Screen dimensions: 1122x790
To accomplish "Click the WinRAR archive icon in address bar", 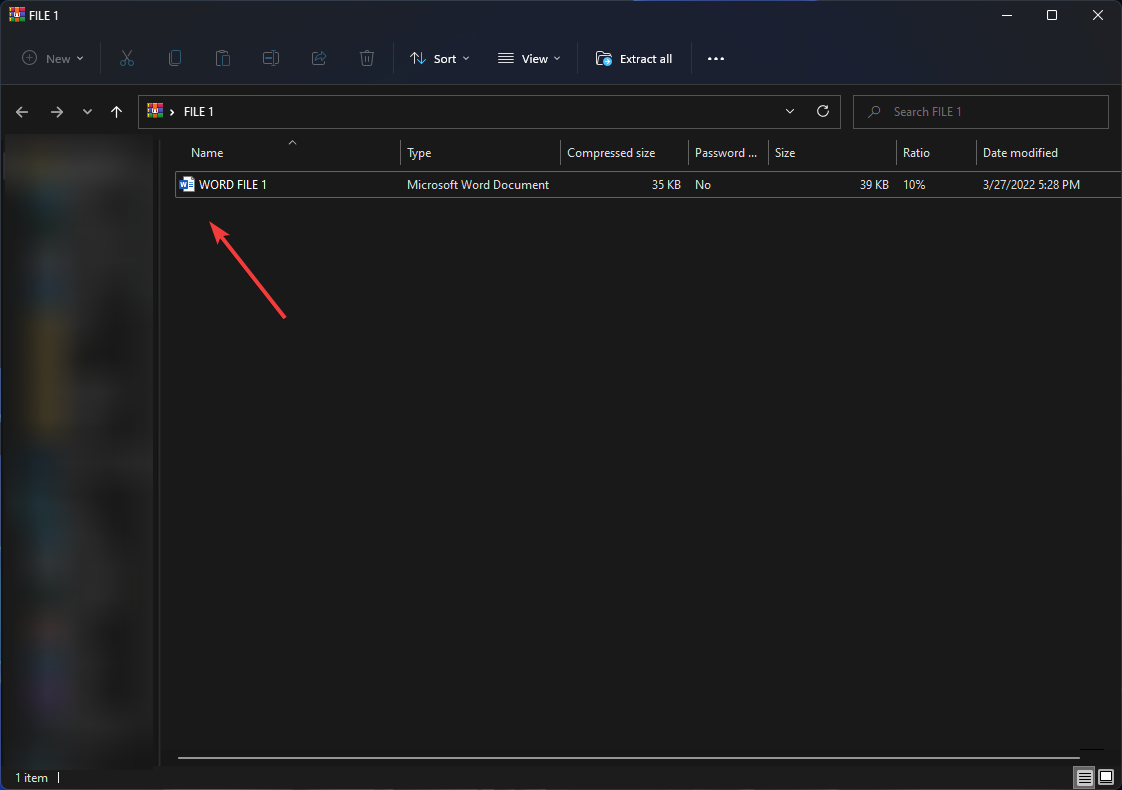I will pyautogui.click(x=155, y=111).
